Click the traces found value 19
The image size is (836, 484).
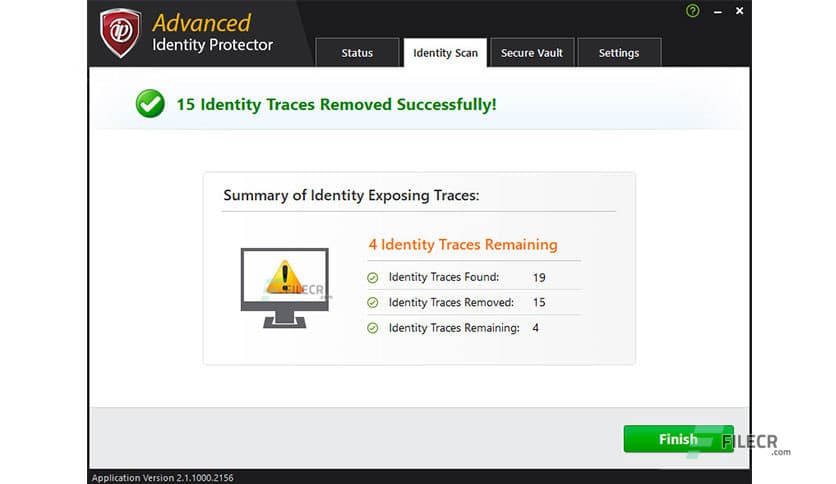pos(539,277)
